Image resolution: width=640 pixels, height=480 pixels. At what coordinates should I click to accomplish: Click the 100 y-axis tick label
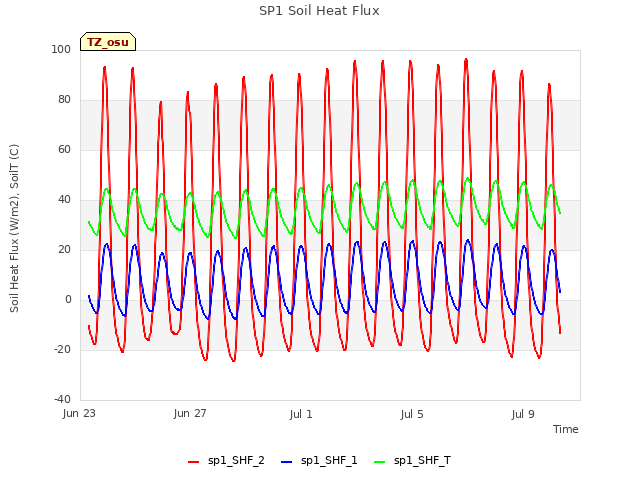click(61, 50)
